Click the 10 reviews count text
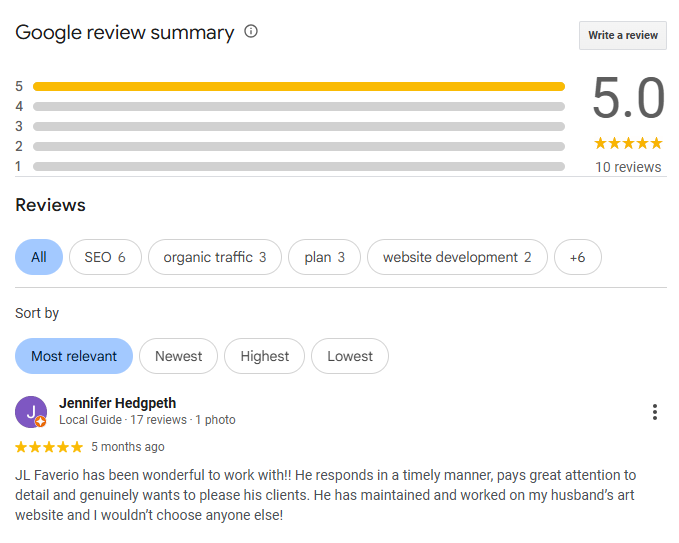This screenshot has height=543, width=679. (628, 167)
